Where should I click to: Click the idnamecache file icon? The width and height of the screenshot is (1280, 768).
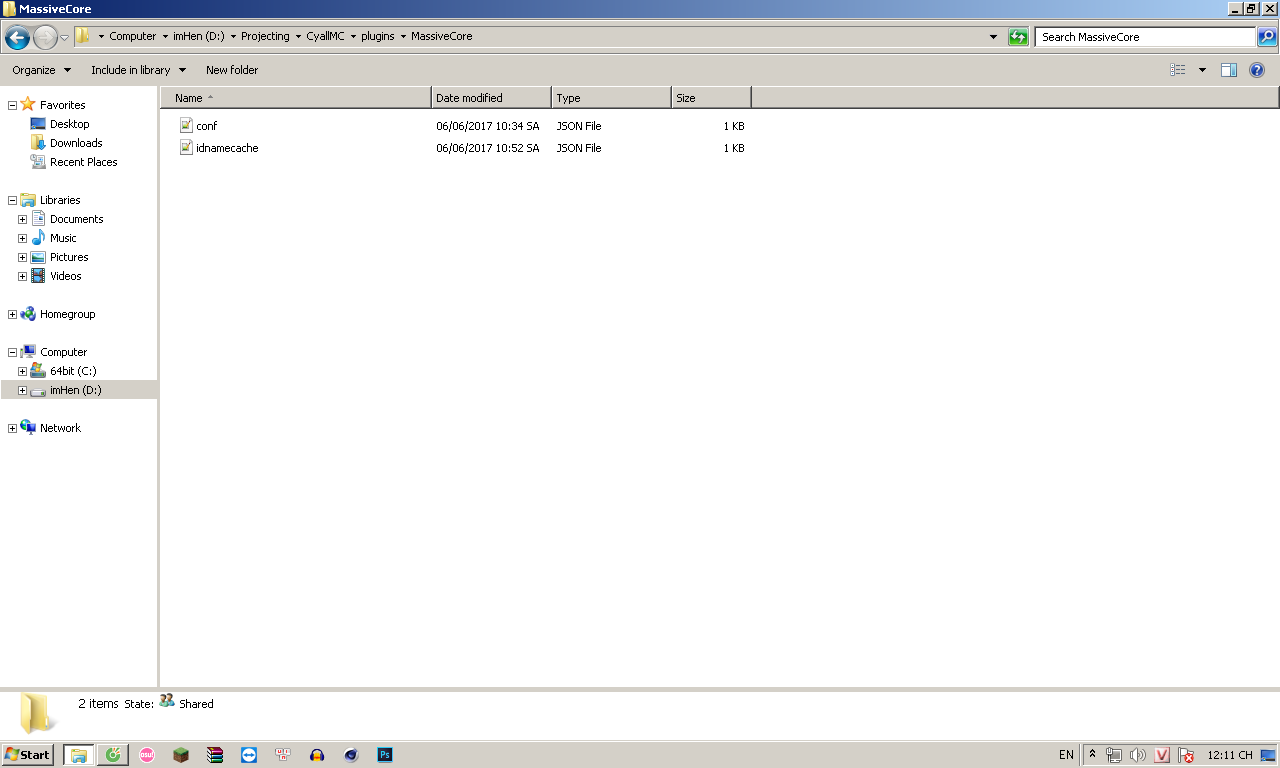186,147
